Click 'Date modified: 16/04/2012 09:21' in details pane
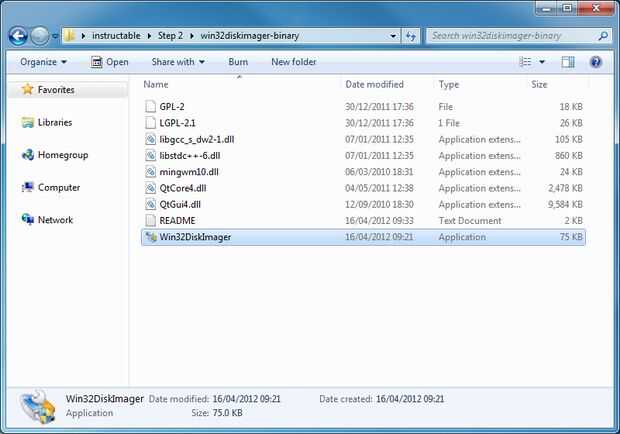Image resolution: width=620 pixels, height=434 pixels. pyautogui.click(x=215, y=399)
